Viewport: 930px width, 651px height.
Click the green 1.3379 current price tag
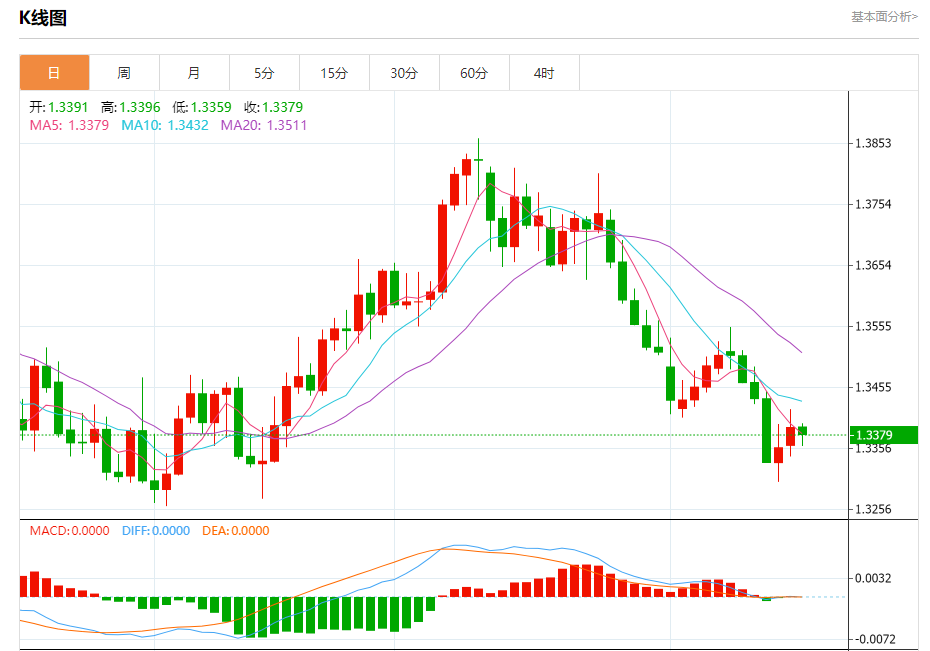click(x=884, y=435)
